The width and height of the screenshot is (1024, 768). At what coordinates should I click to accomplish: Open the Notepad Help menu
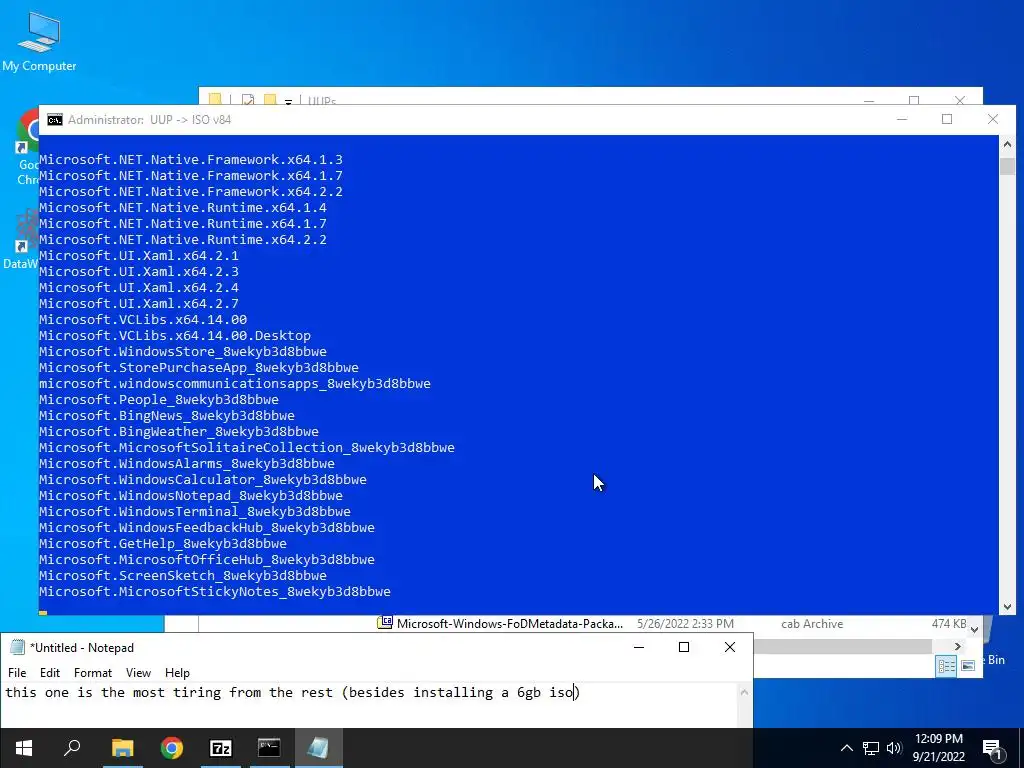(x=177, y=673)
